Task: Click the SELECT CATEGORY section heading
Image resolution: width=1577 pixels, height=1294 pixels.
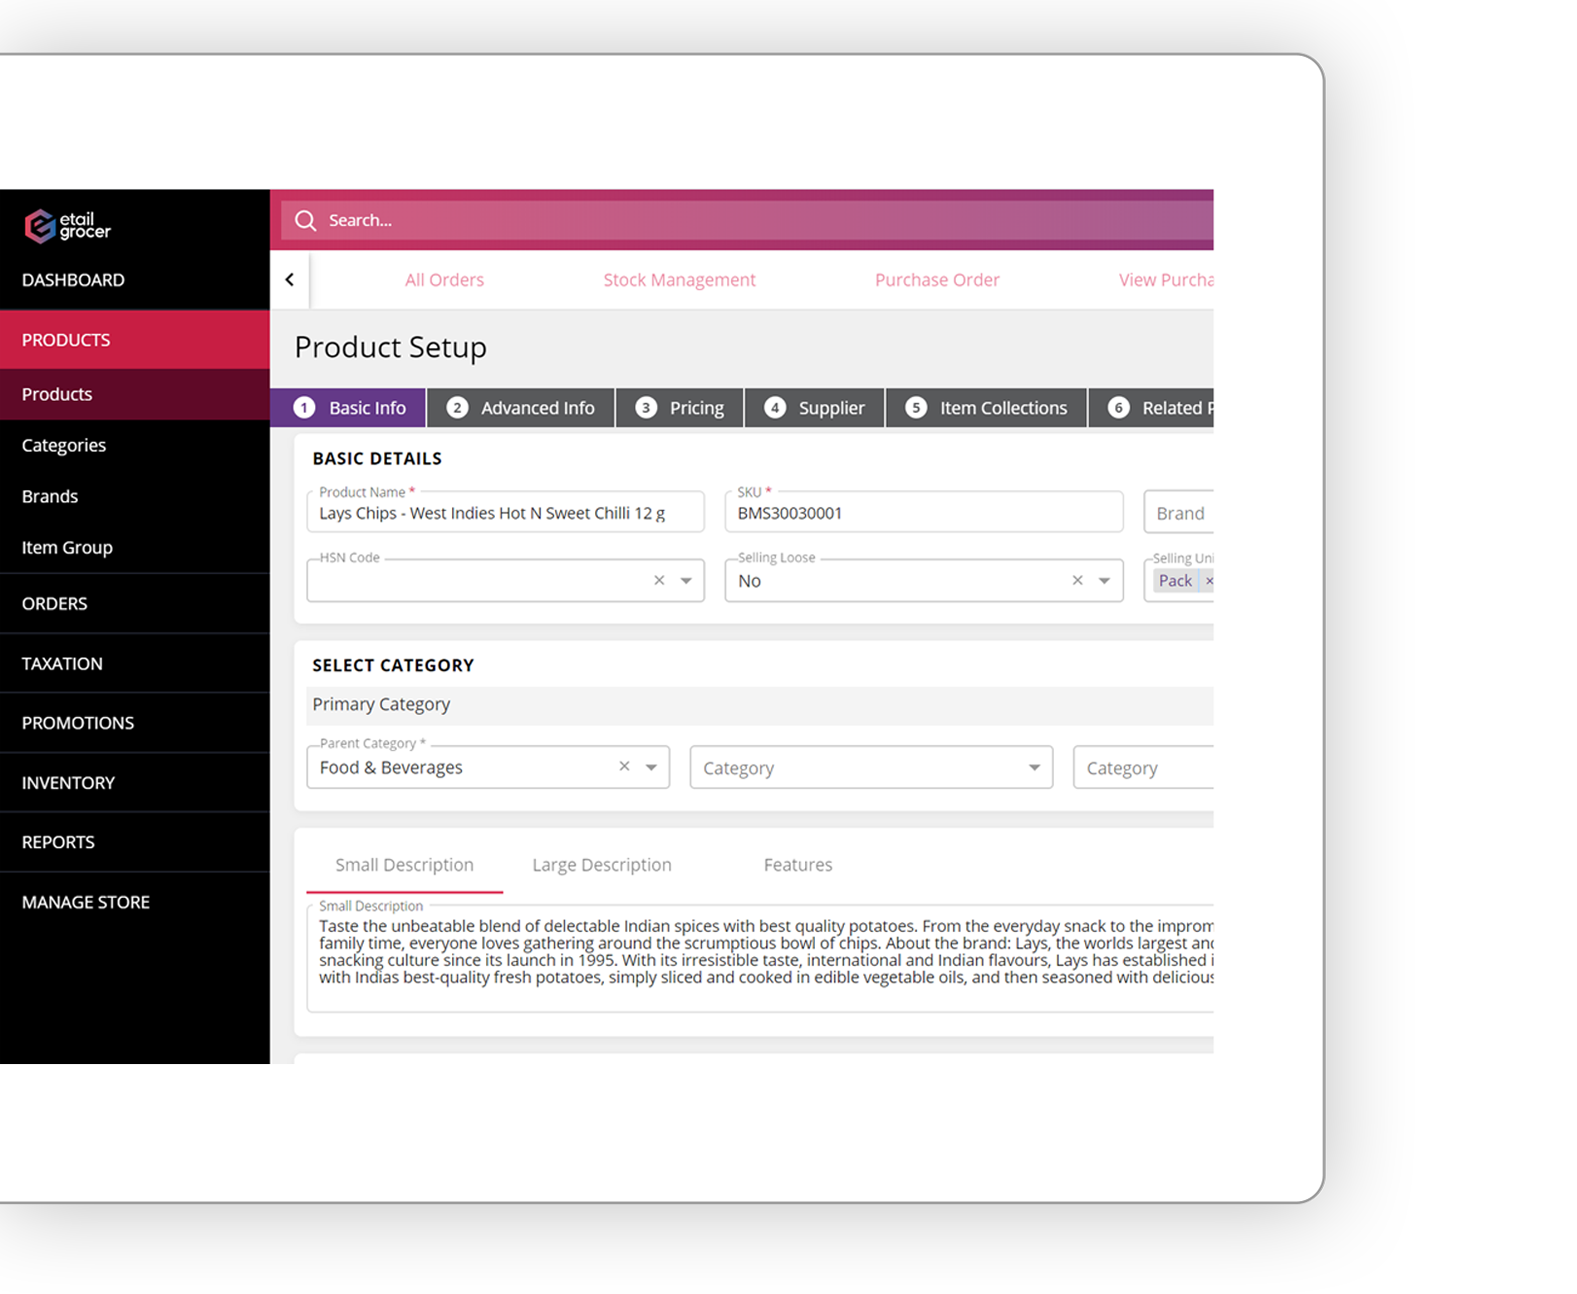Action: (393, 665)
